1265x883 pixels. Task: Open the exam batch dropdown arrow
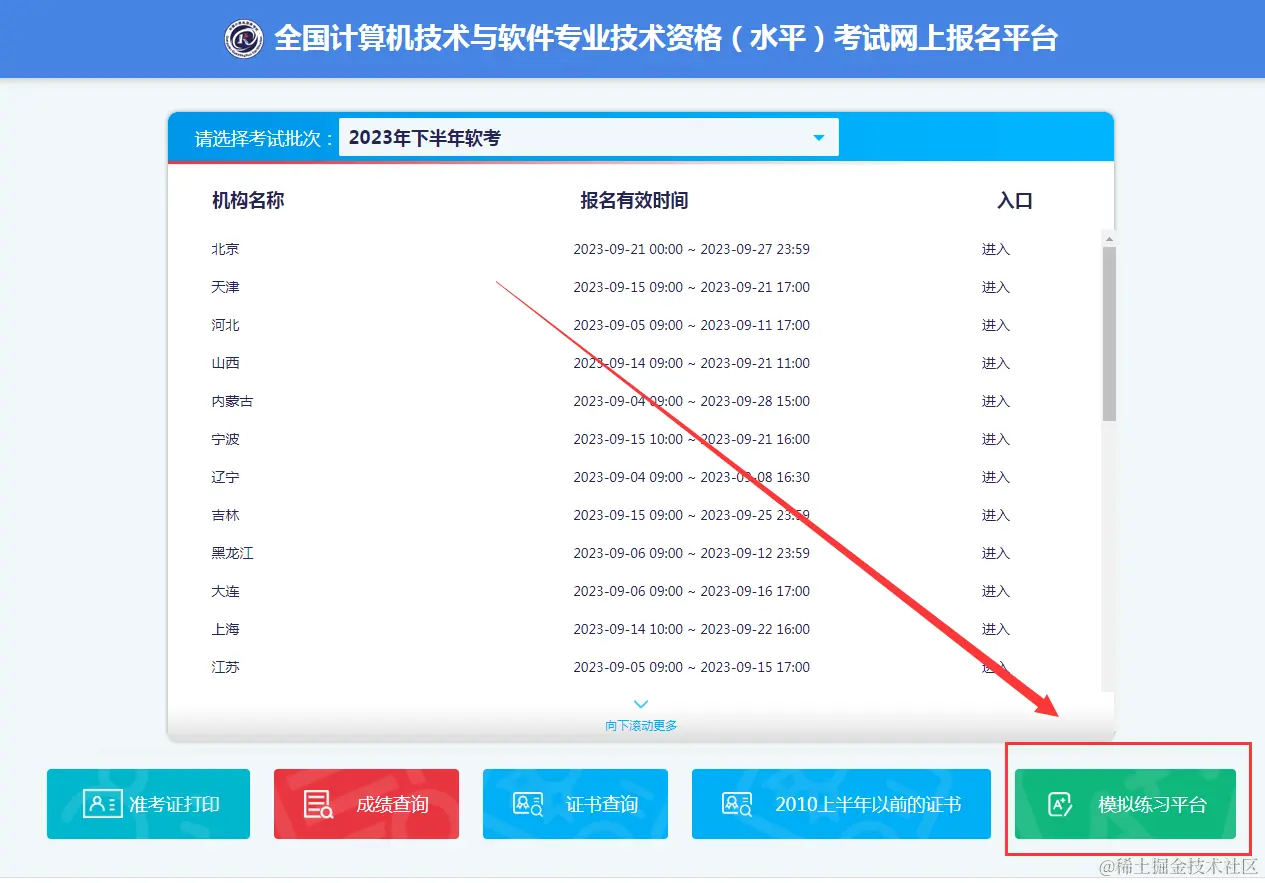pos(819,138)
